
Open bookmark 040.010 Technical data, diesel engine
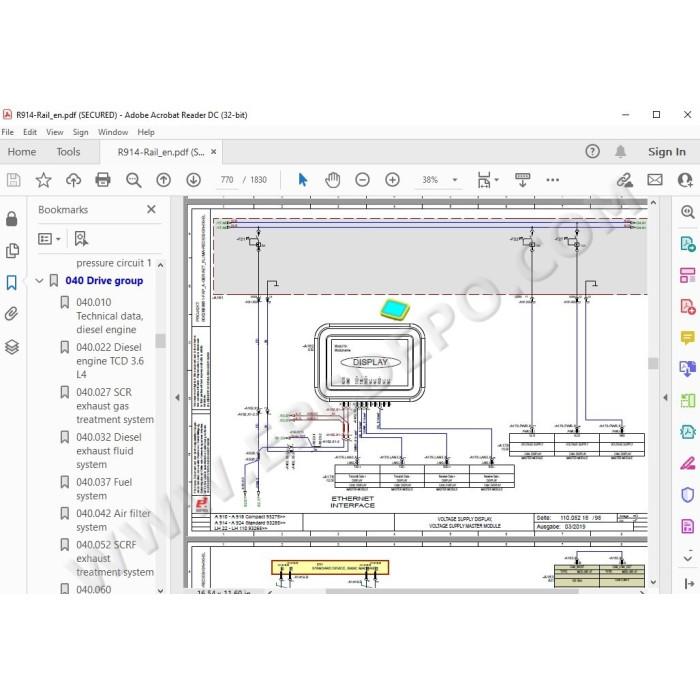point(110,316)
